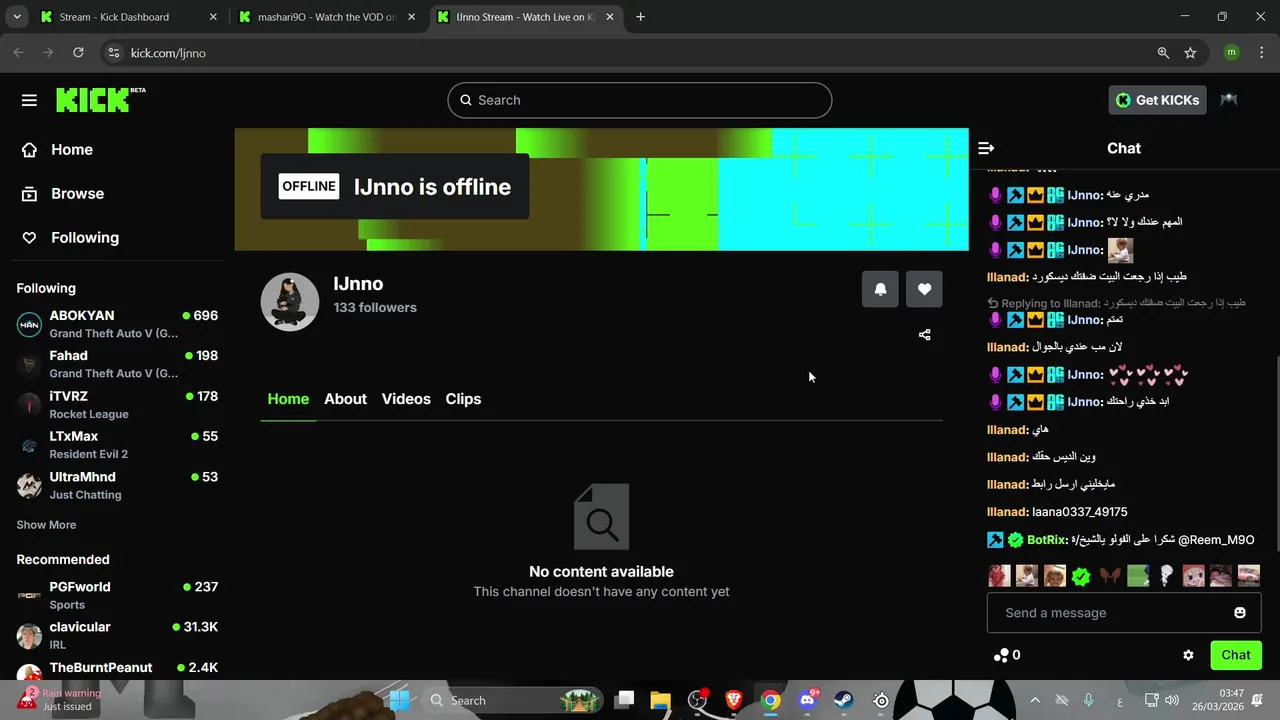Viewport: 1280px width, 720px height.
Task: Focus the Kick search input field
Action: 640,100
